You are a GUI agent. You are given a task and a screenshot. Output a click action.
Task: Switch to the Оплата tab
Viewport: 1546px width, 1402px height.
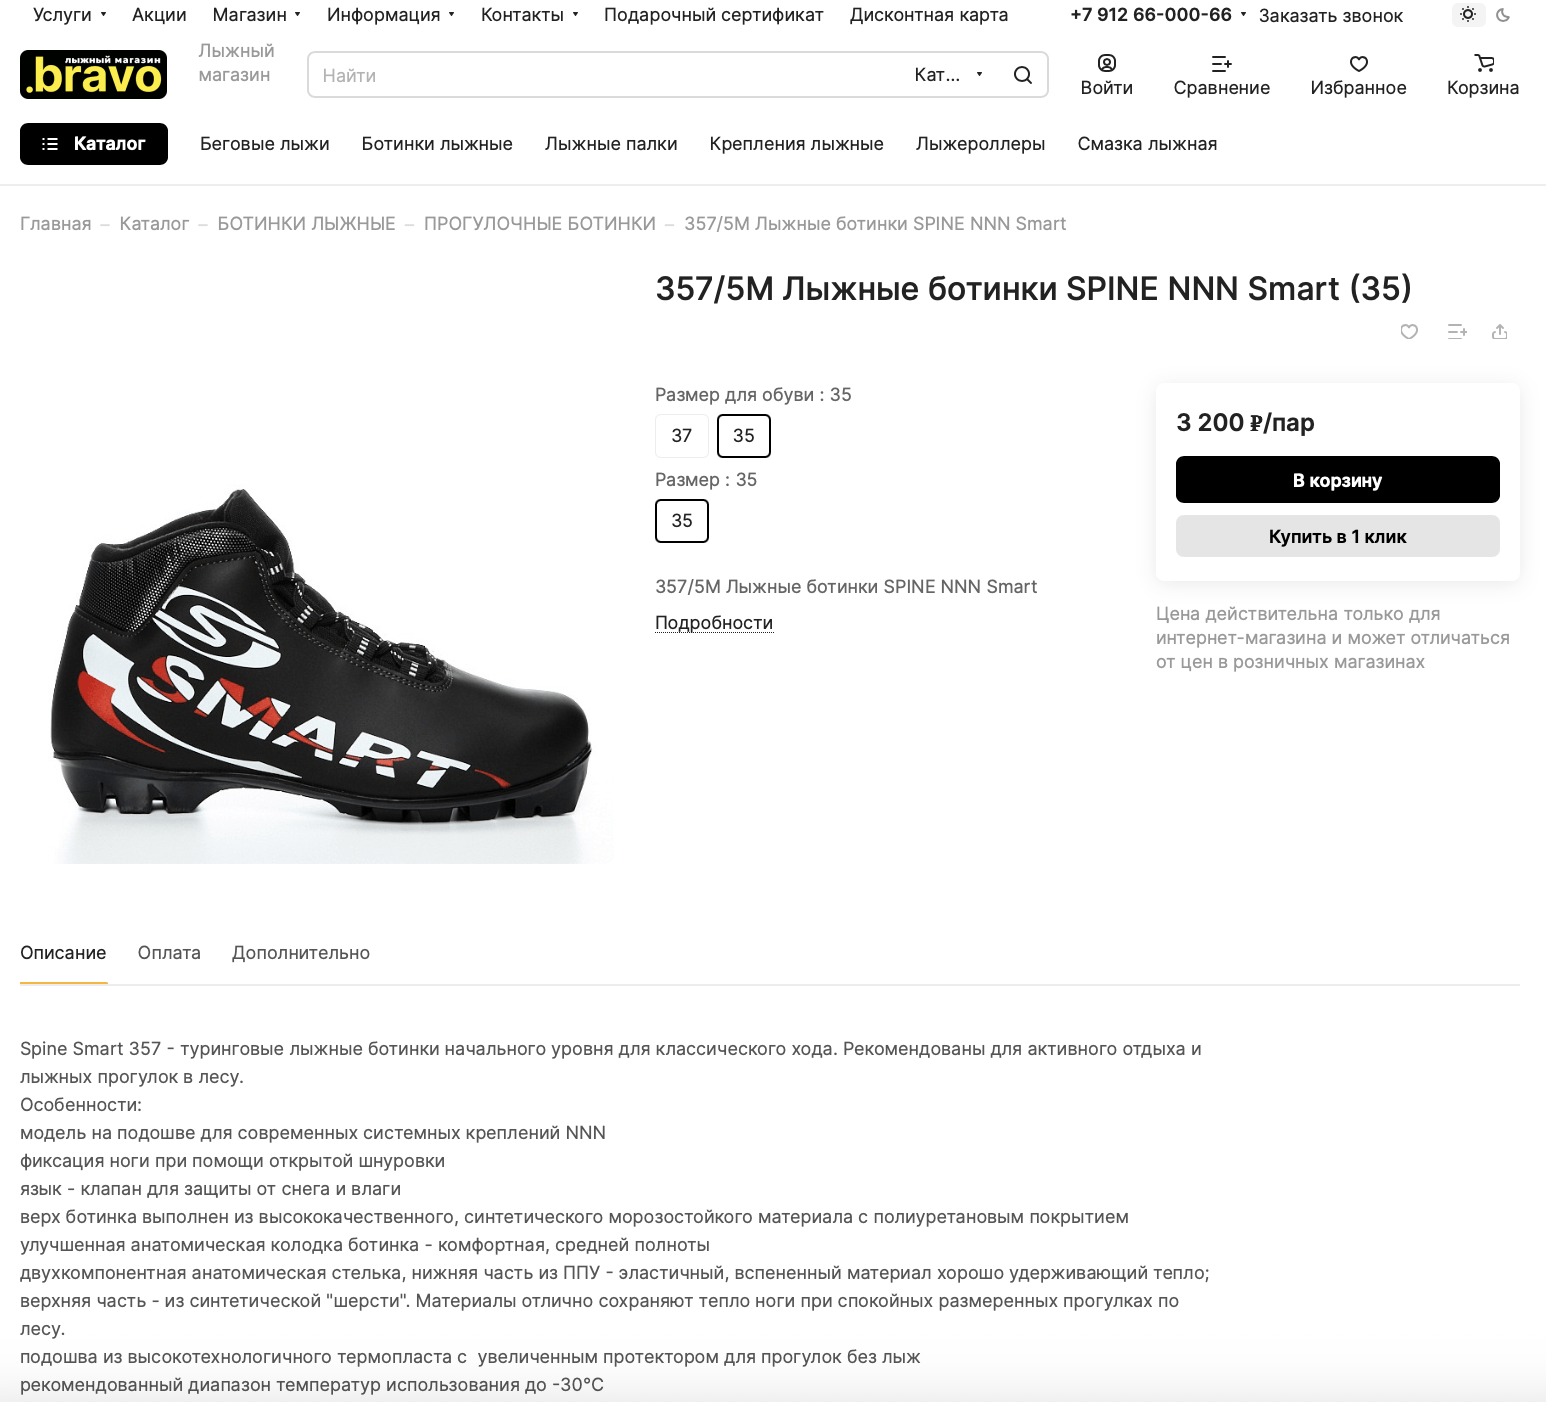tap(169, 953)
